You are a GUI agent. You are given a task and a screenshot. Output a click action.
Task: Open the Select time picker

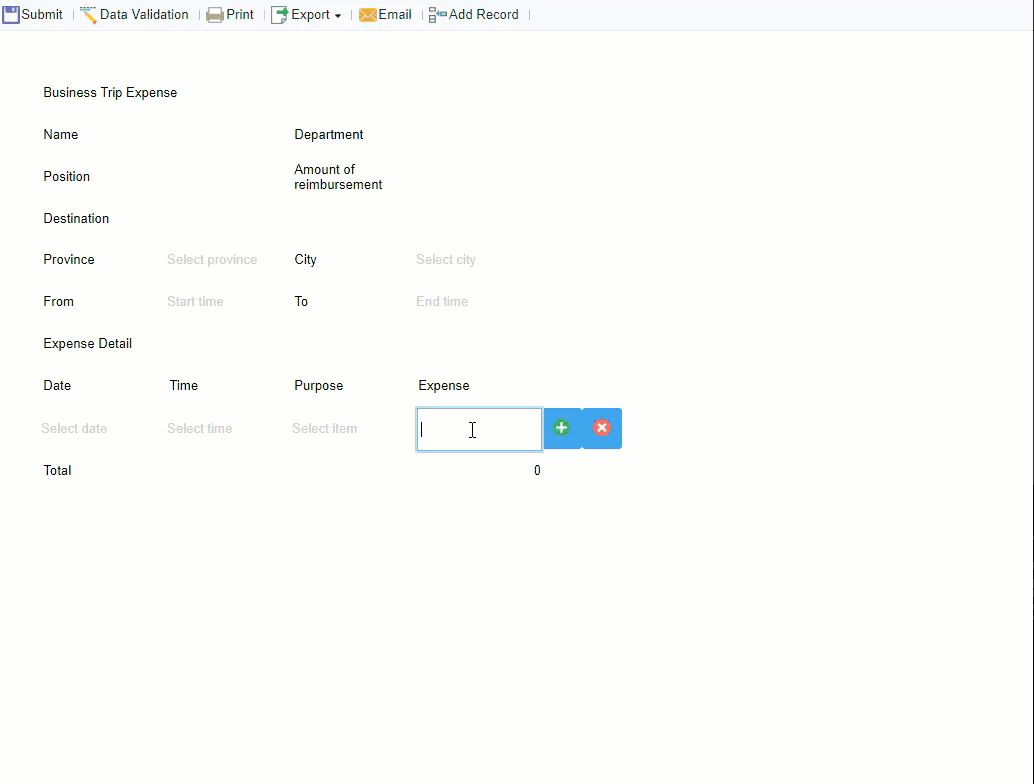tap(200, 429)
